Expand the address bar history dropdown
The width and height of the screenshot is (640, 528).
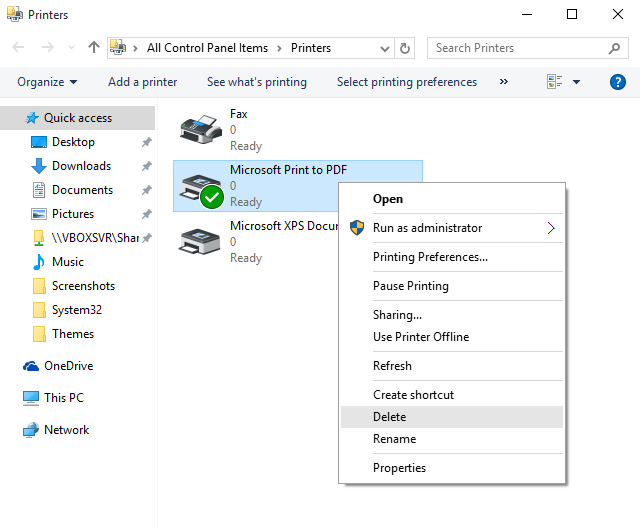[x=384, y=49]
